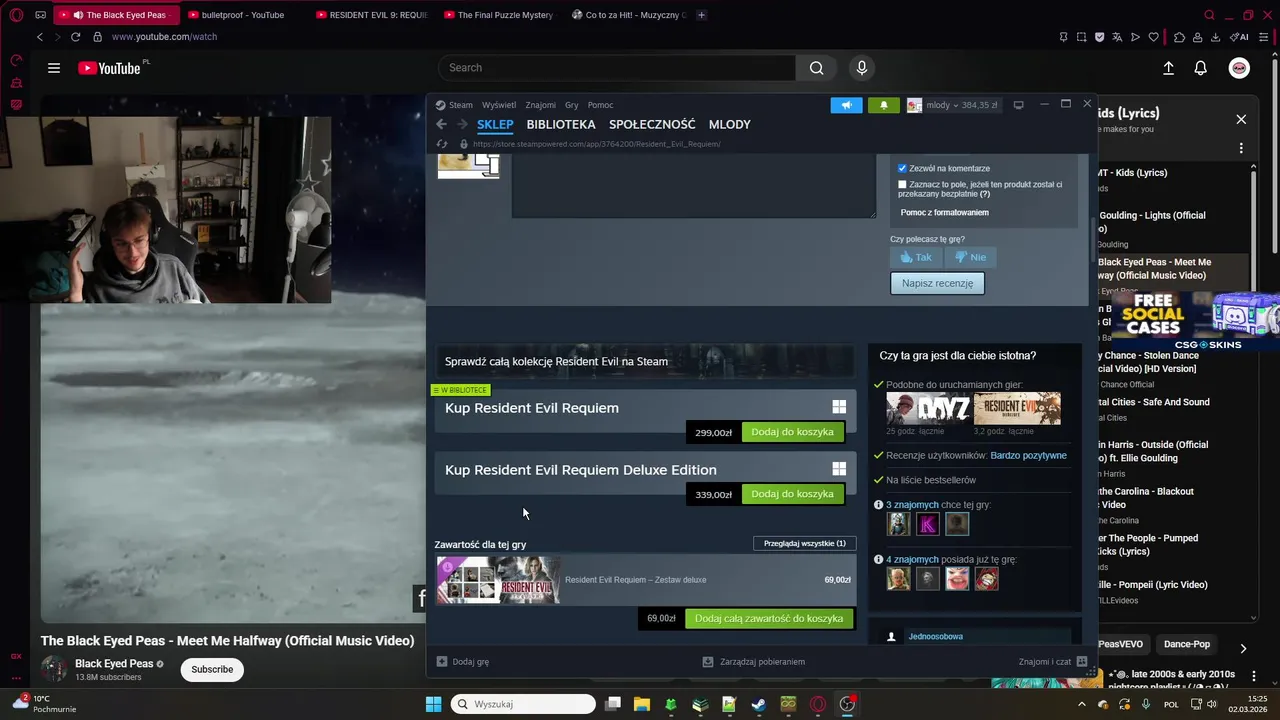The width and height of the screenshot is (1280, 720).
Task: Click Dodaj całą zawartość do koszyka
Action: (768, 618)
